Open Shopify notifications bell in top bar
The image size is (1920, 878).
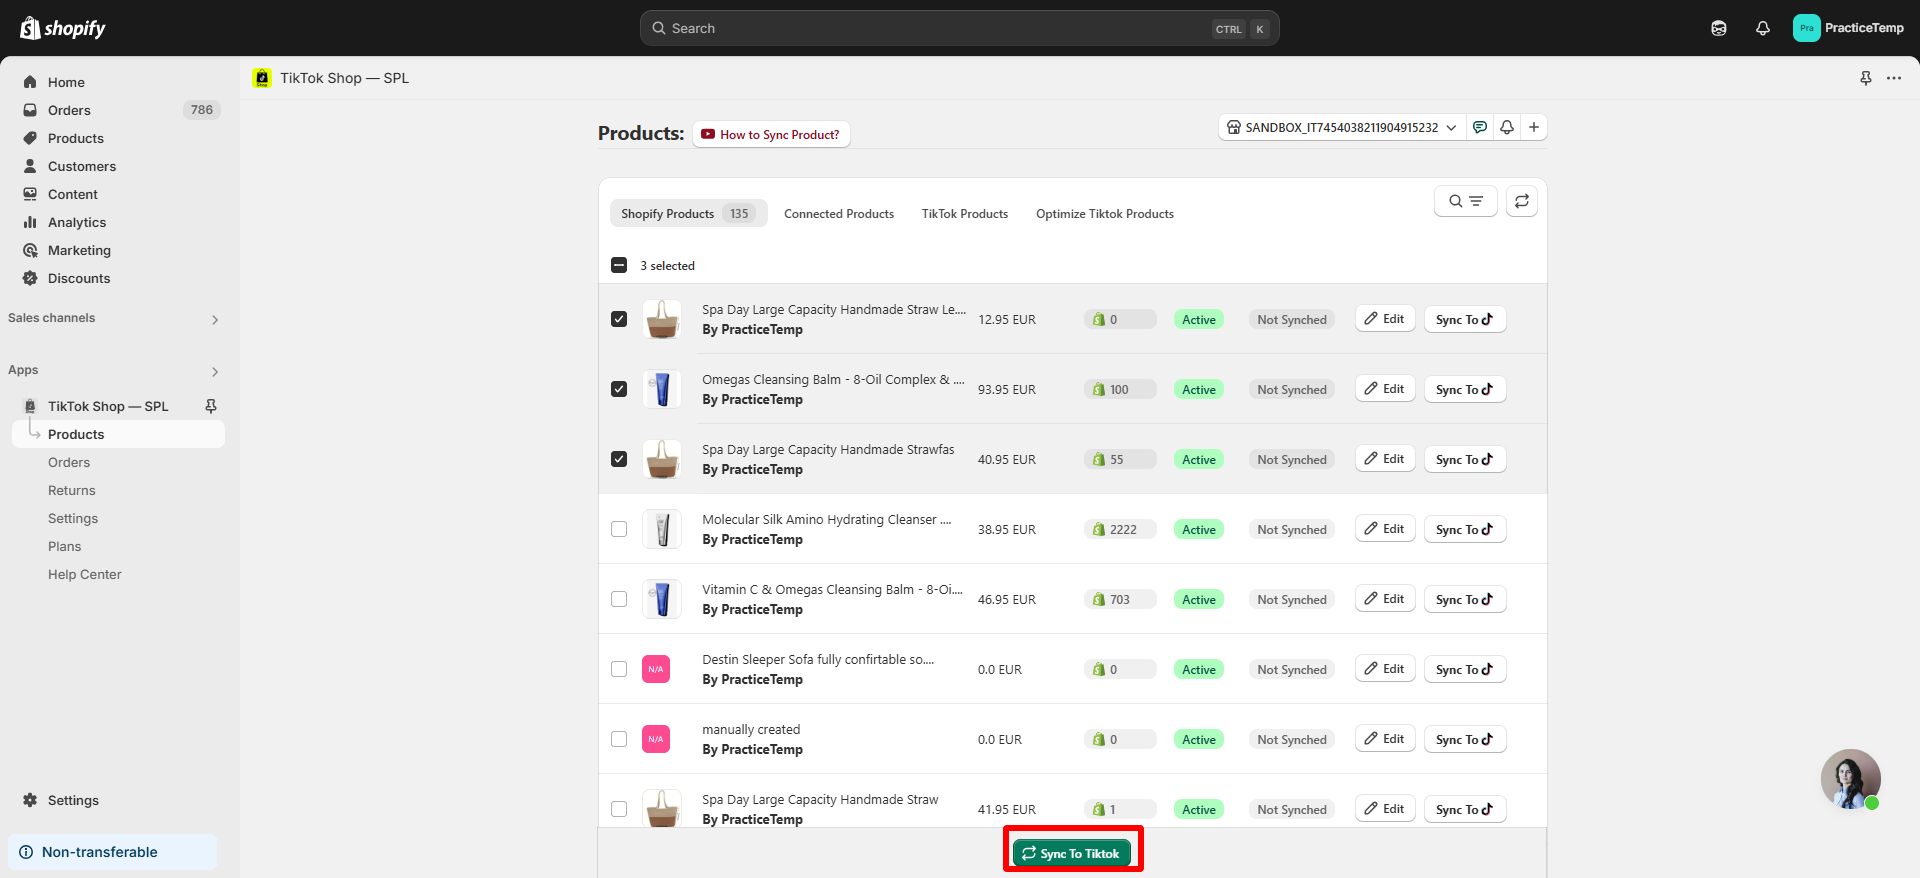pyautogui.click(x=1763, y=28)
